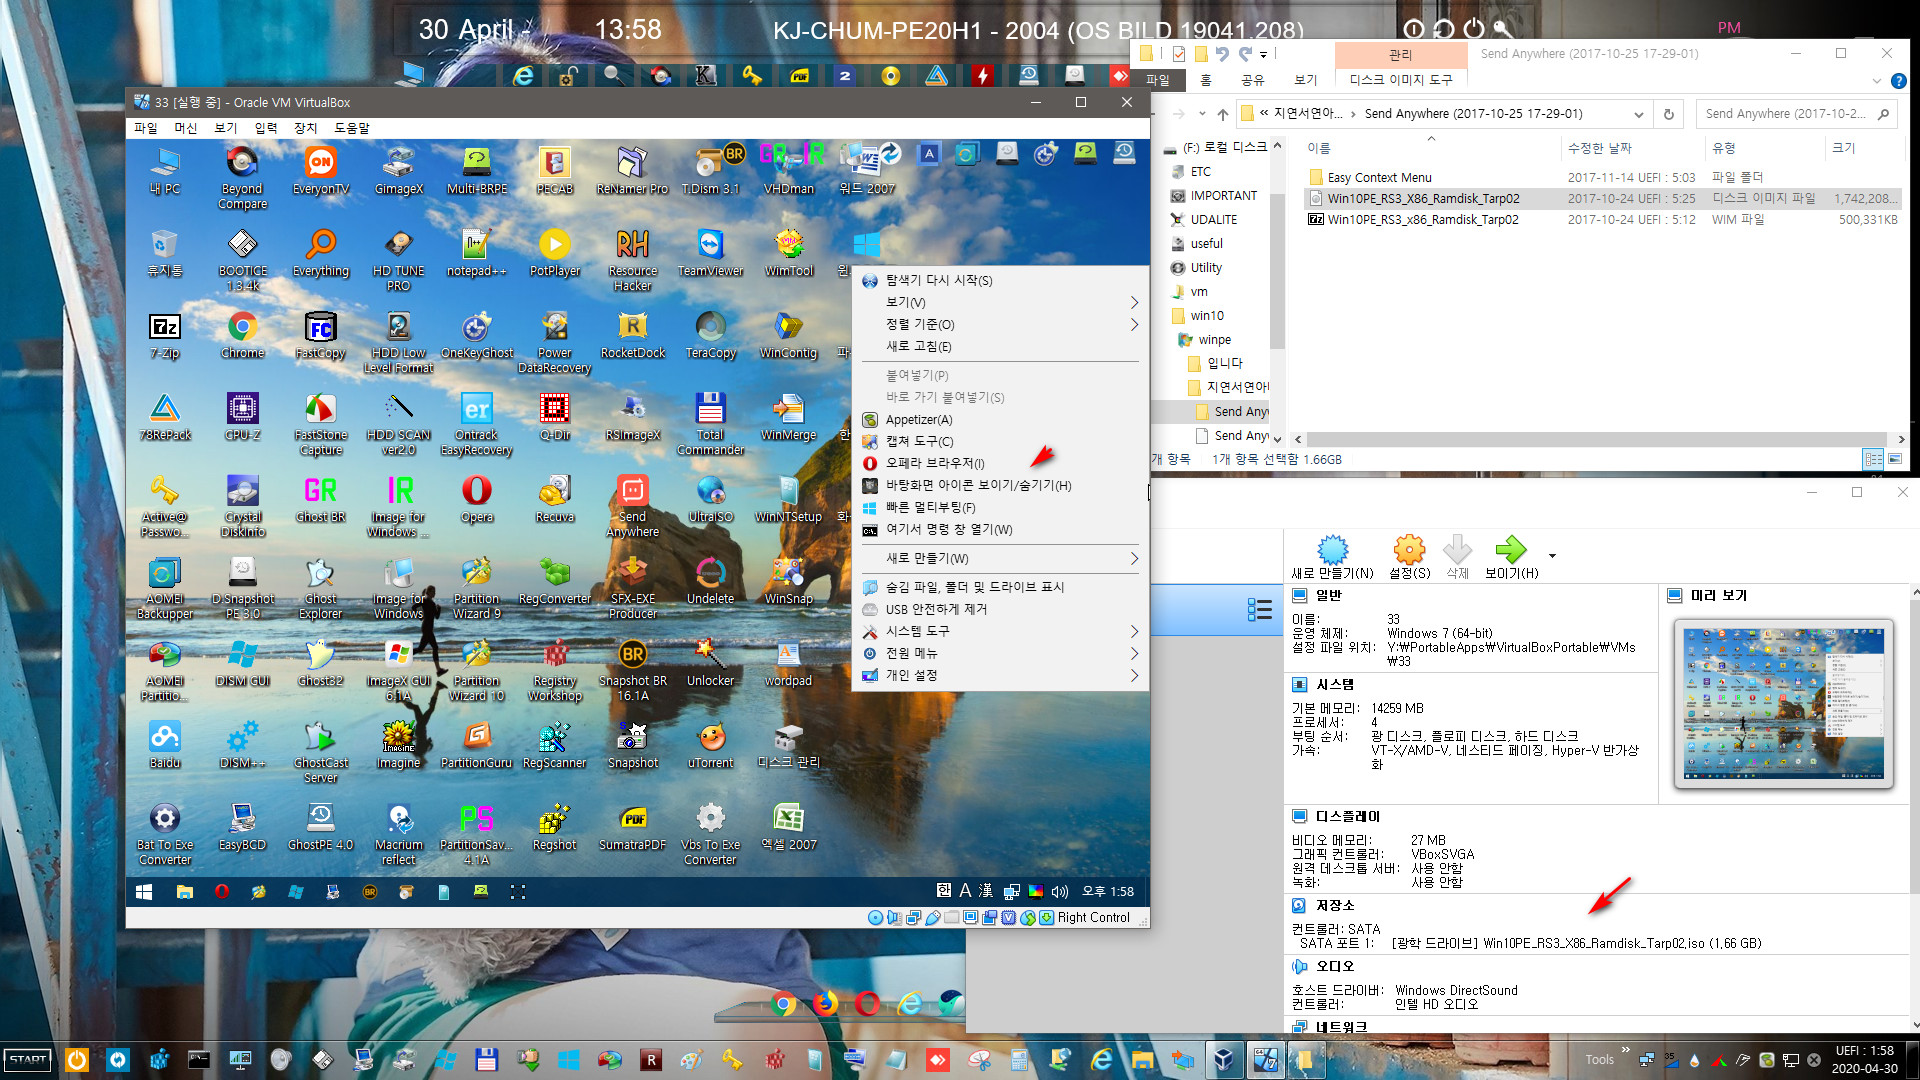Toggle 숨김 파일, 폴더 및 드라이브 표시
This screenshot has height=1080, width=1920.
[1000, 587]
